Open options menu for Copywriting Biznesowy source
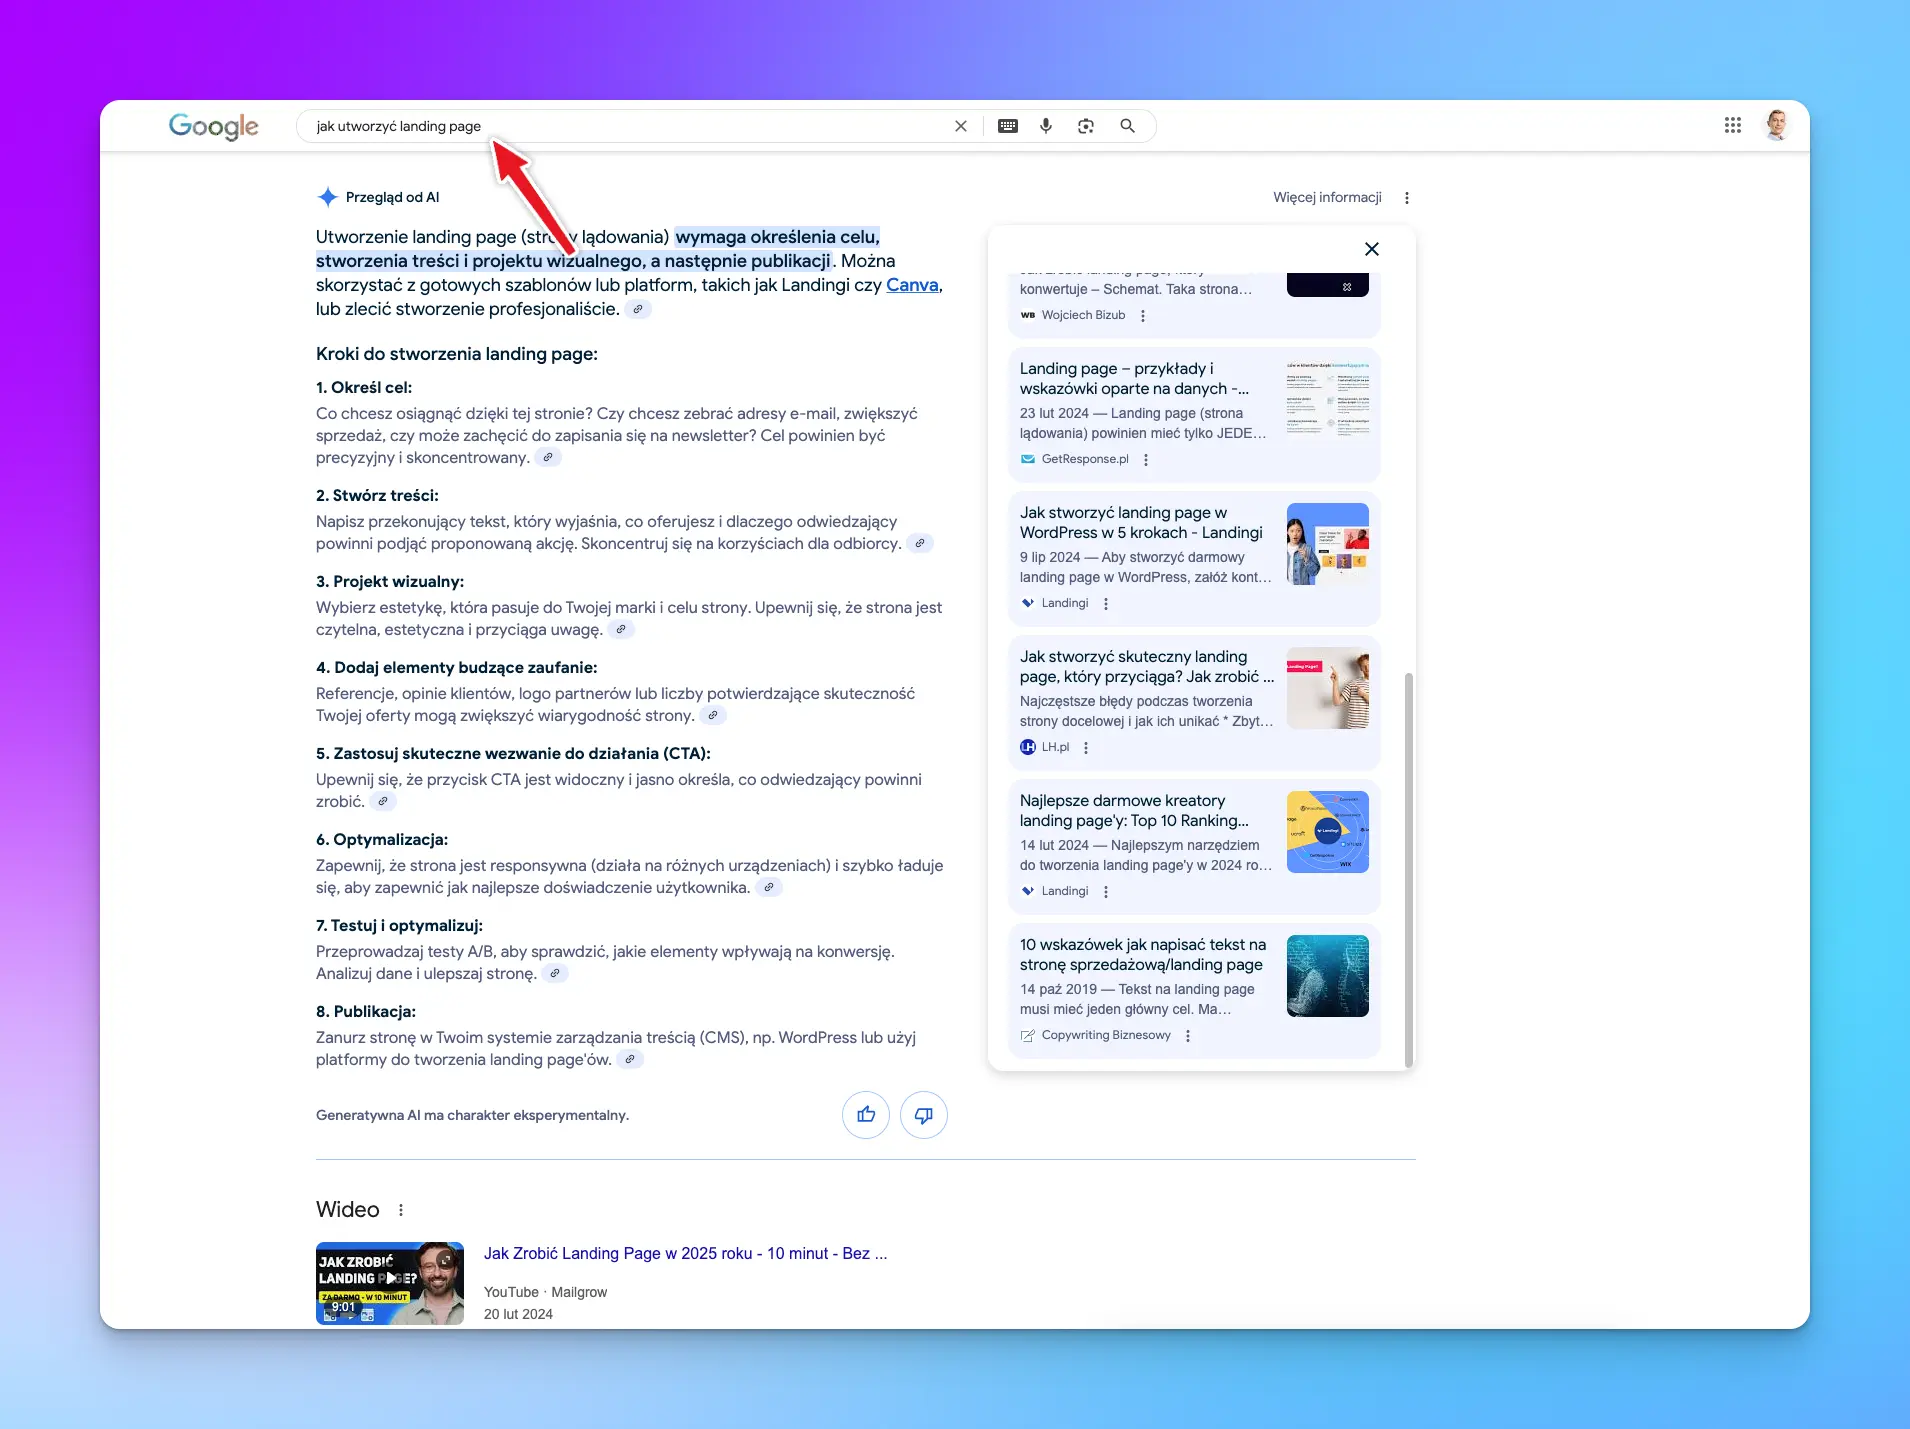The image size is (1910, 1429). 1188,1036
